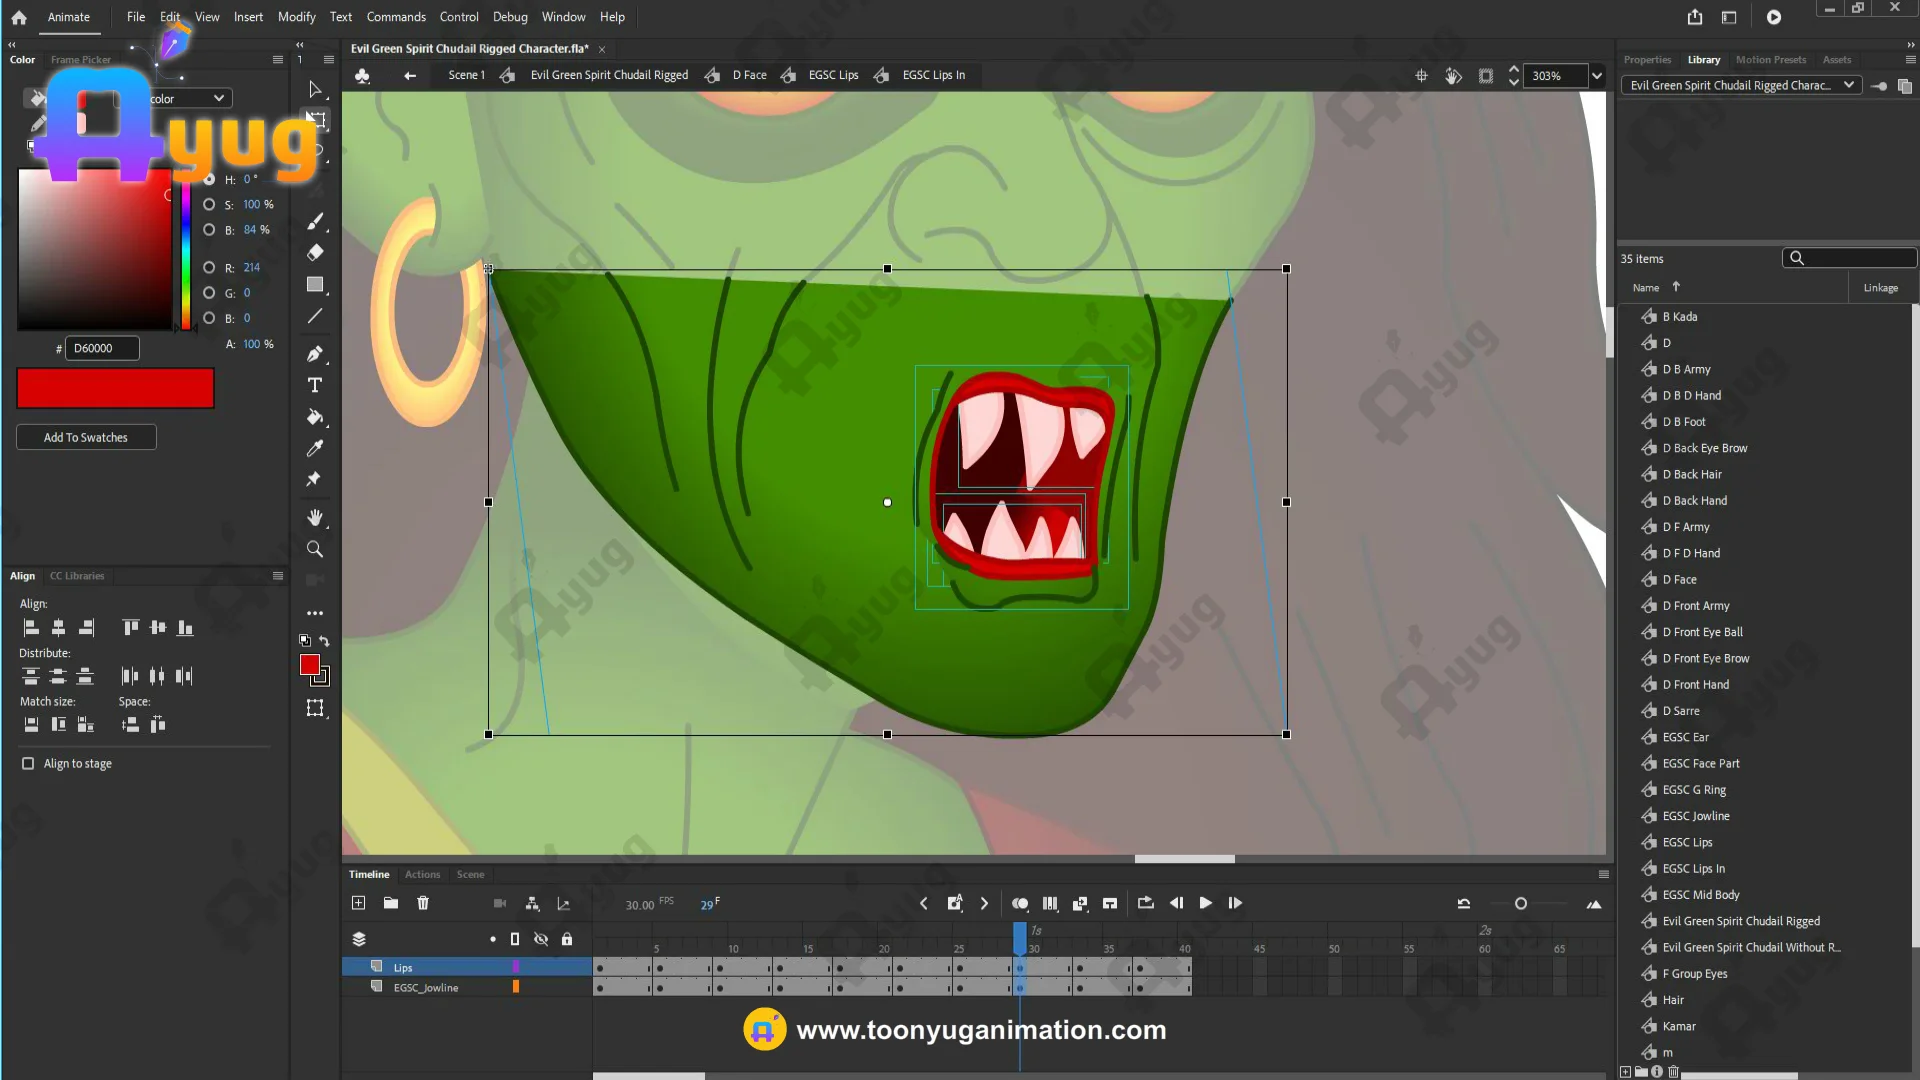The width and height of the screenshot is (1920, 1080).
Task: Go back to Scene 1 breadcrumb
Action: (466, 75)
